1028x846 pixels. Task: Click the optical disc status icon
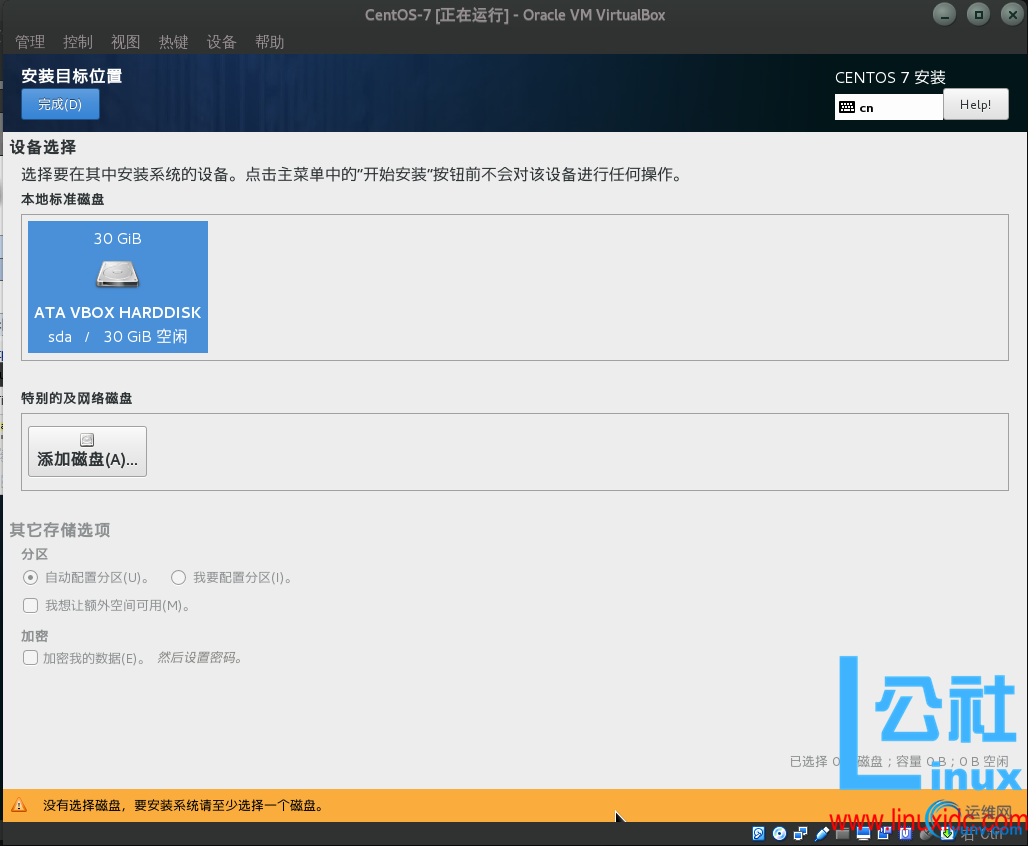(x=780, y=834)
